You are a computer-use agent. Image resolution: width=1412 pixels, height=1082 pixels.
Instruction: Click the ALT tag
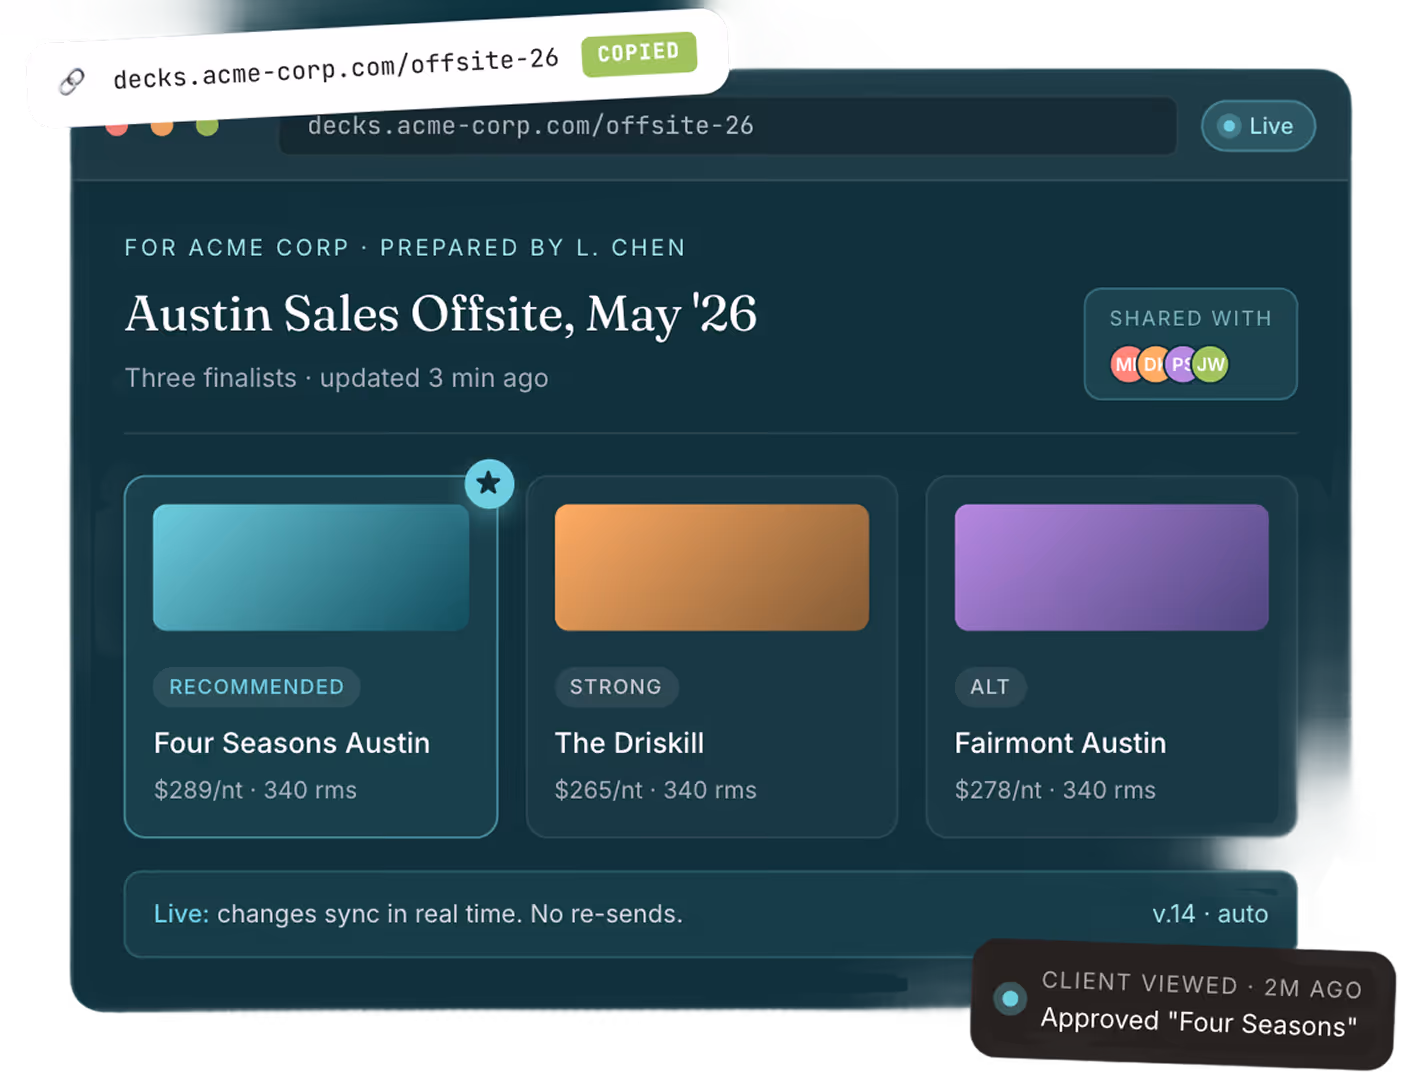(990, 687)
